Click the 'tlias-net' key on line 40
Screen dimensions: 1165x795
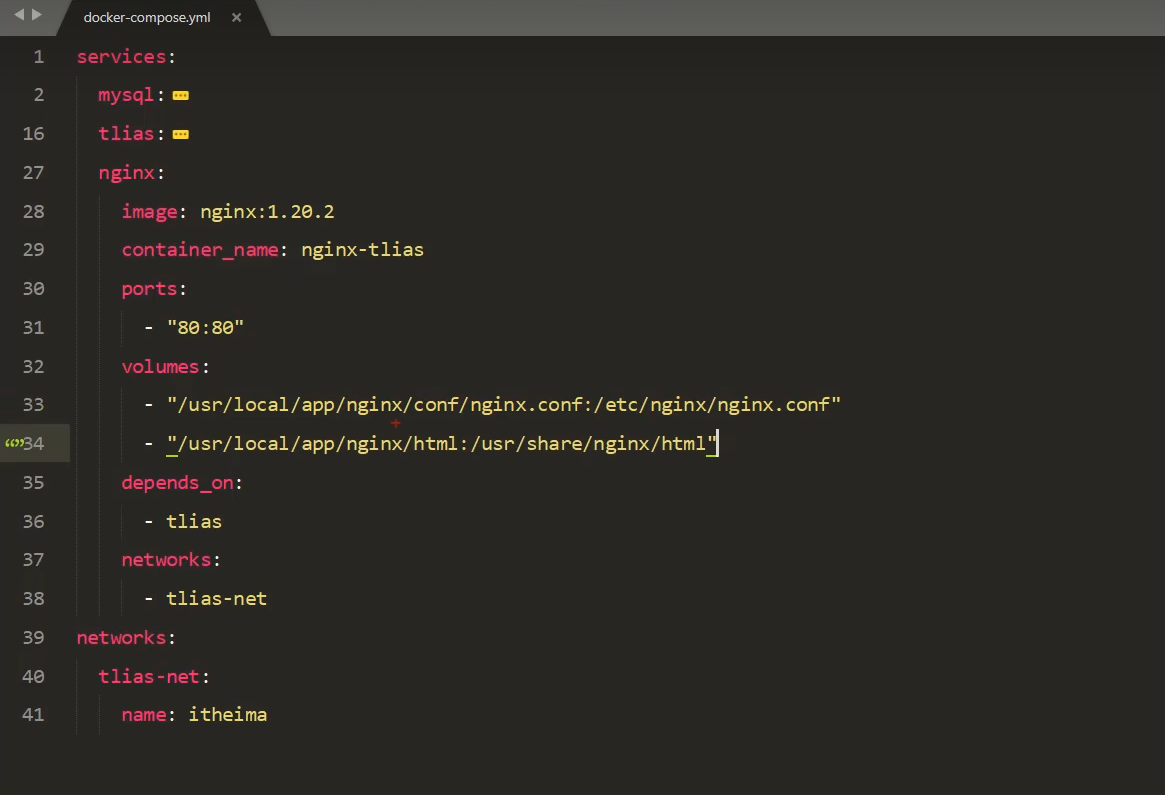(x=149, y=677)
